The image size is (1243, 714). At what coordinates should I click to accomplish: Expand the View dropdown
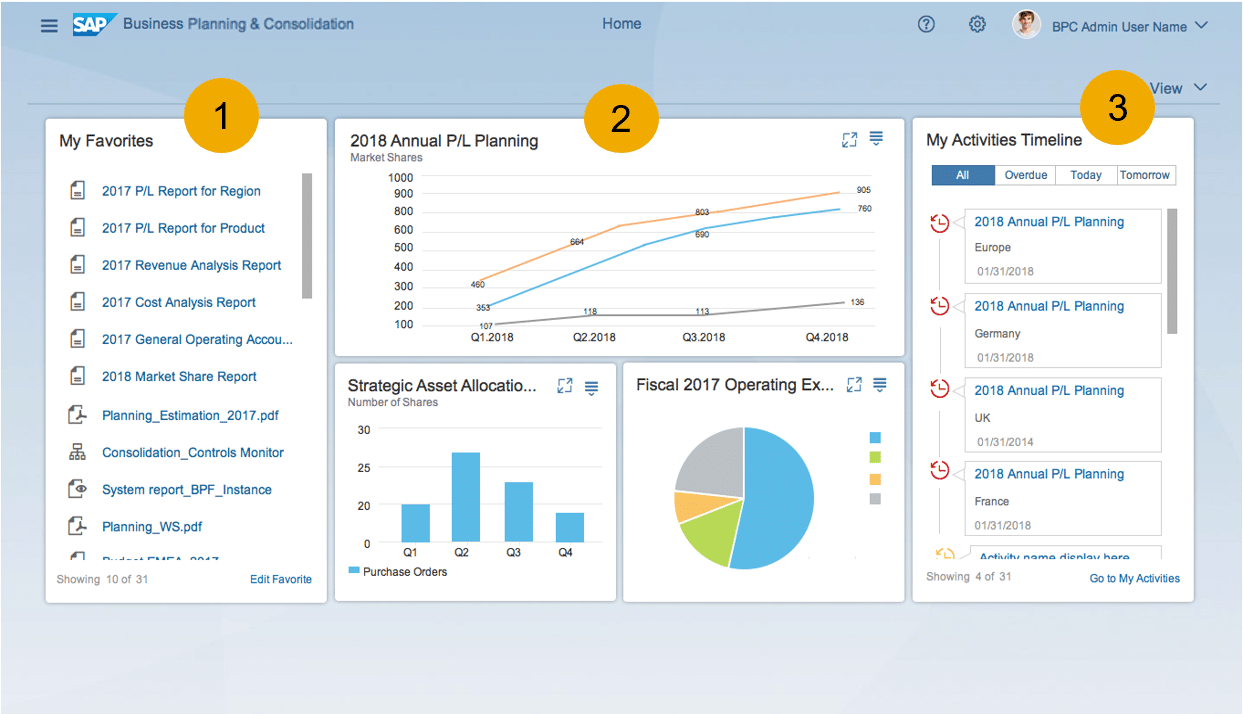1178,88
